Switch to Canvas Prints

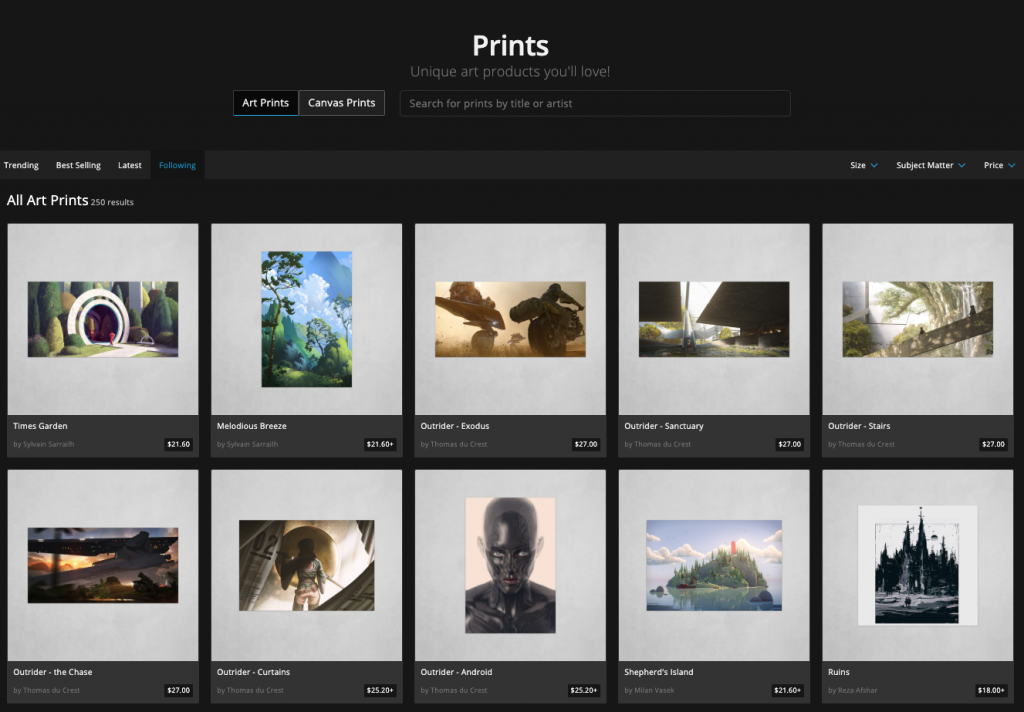(341, 103)
